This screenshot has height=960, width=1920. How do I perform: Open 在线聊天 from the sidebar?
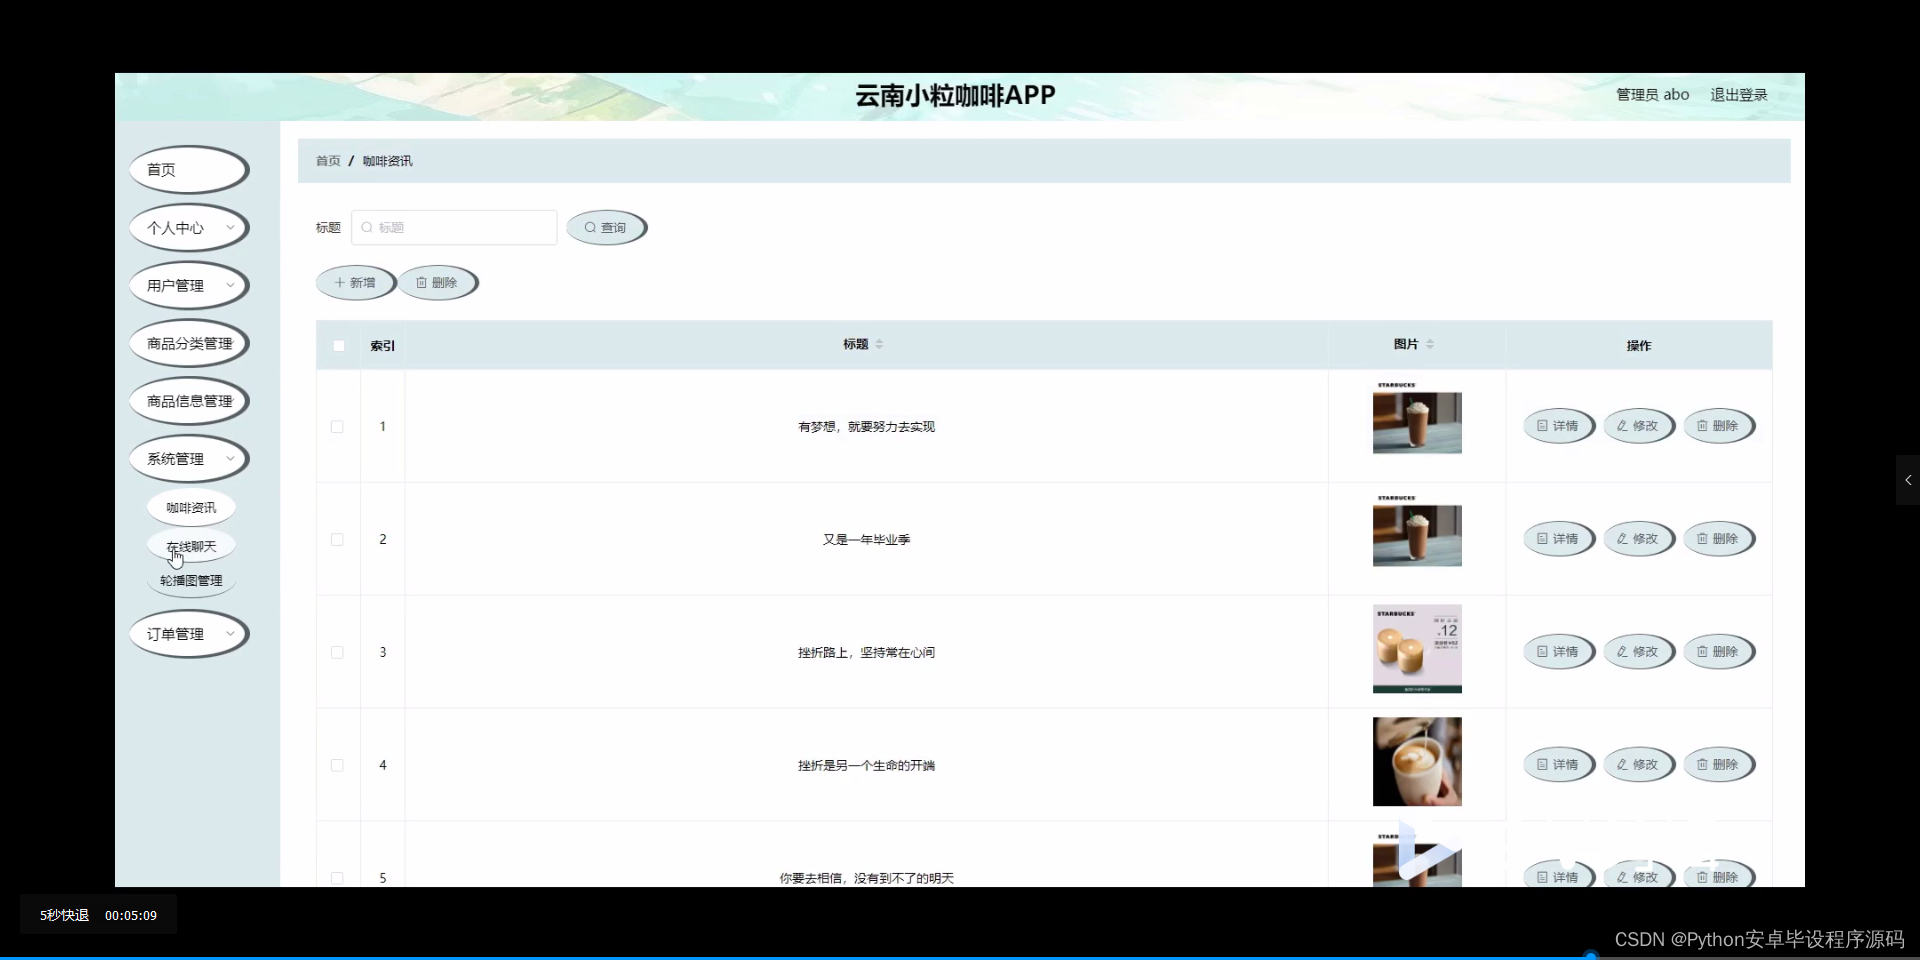point(190,546)
